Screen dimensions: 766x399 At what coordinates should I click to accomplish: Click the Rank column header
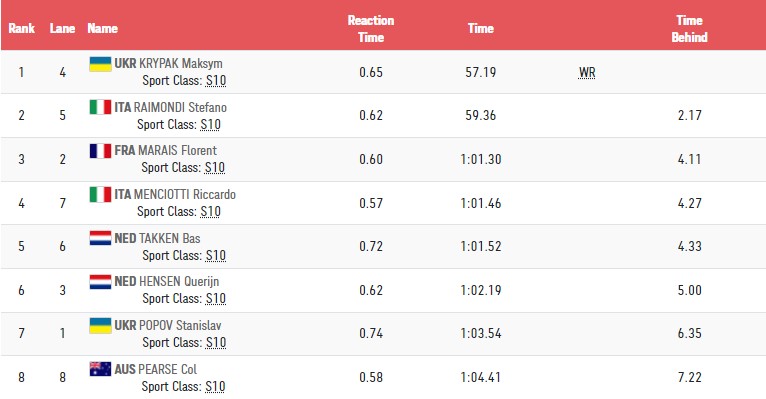pyautogui.click(x=21, y=28)
